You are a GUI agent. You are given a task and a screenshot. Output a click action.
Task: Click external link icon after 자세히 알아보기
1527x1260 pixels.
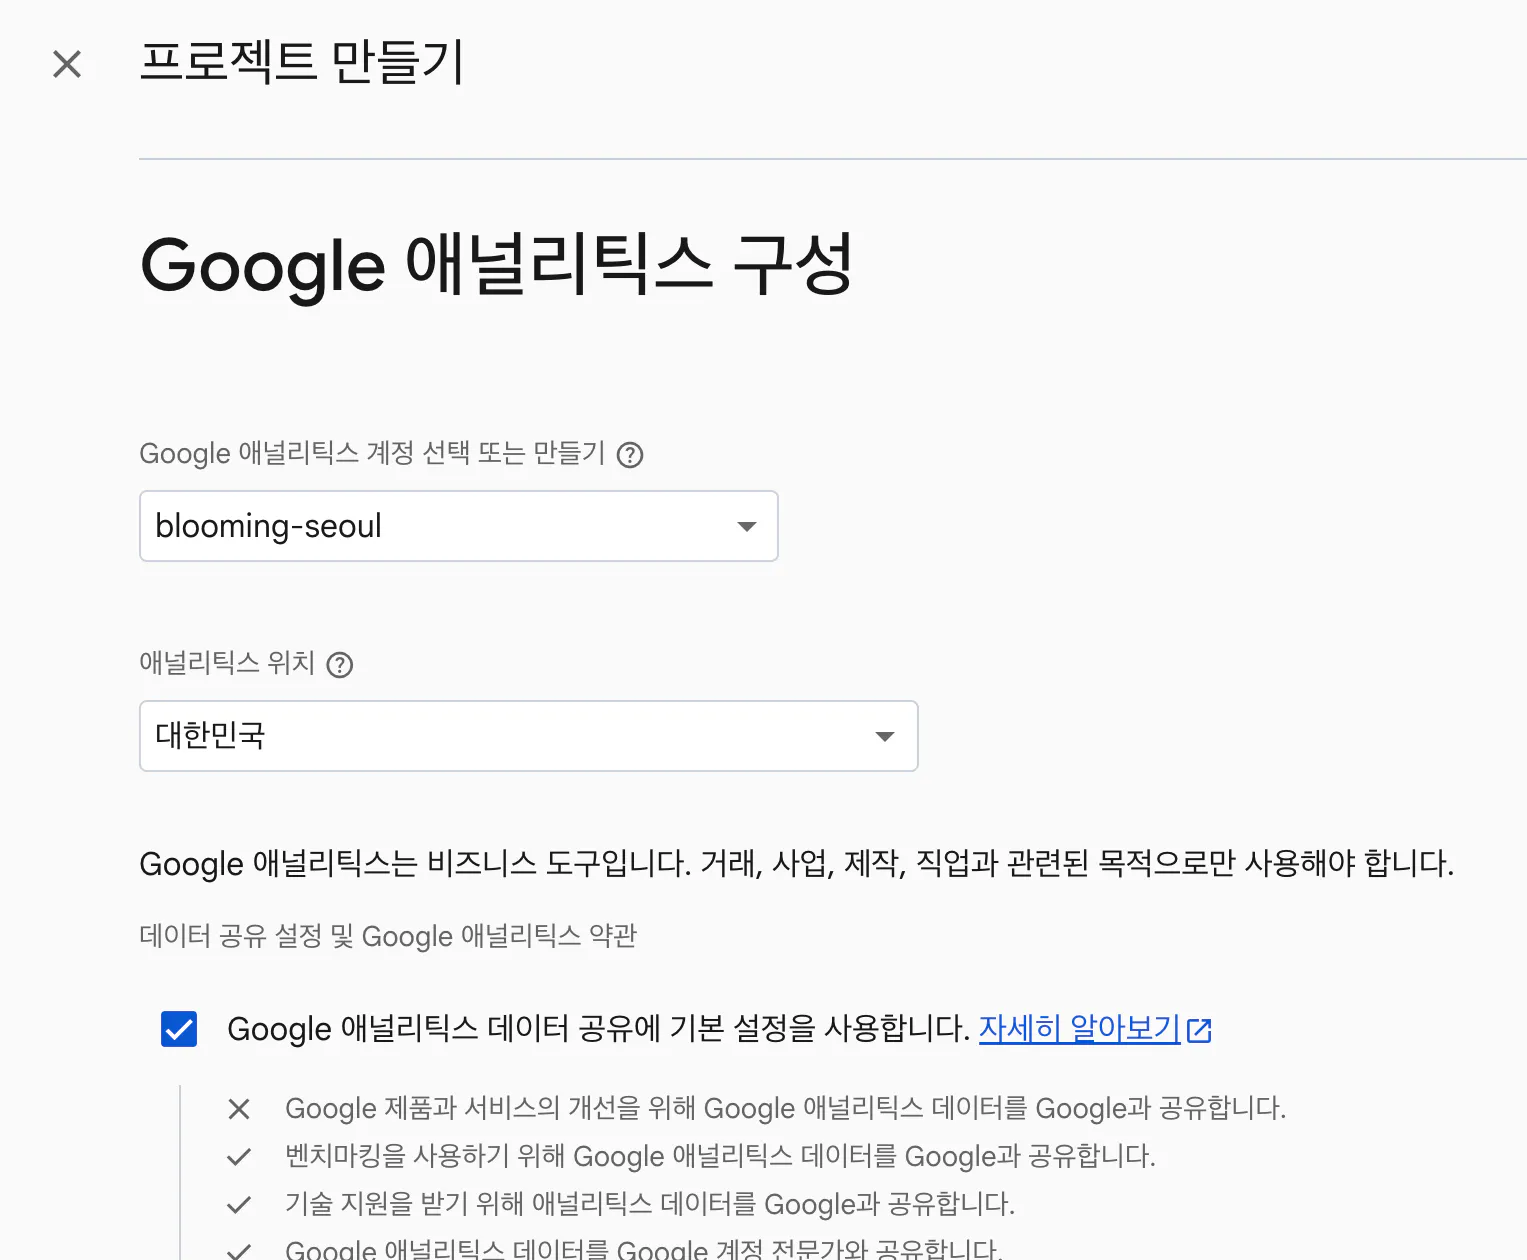[1199, 1030]
